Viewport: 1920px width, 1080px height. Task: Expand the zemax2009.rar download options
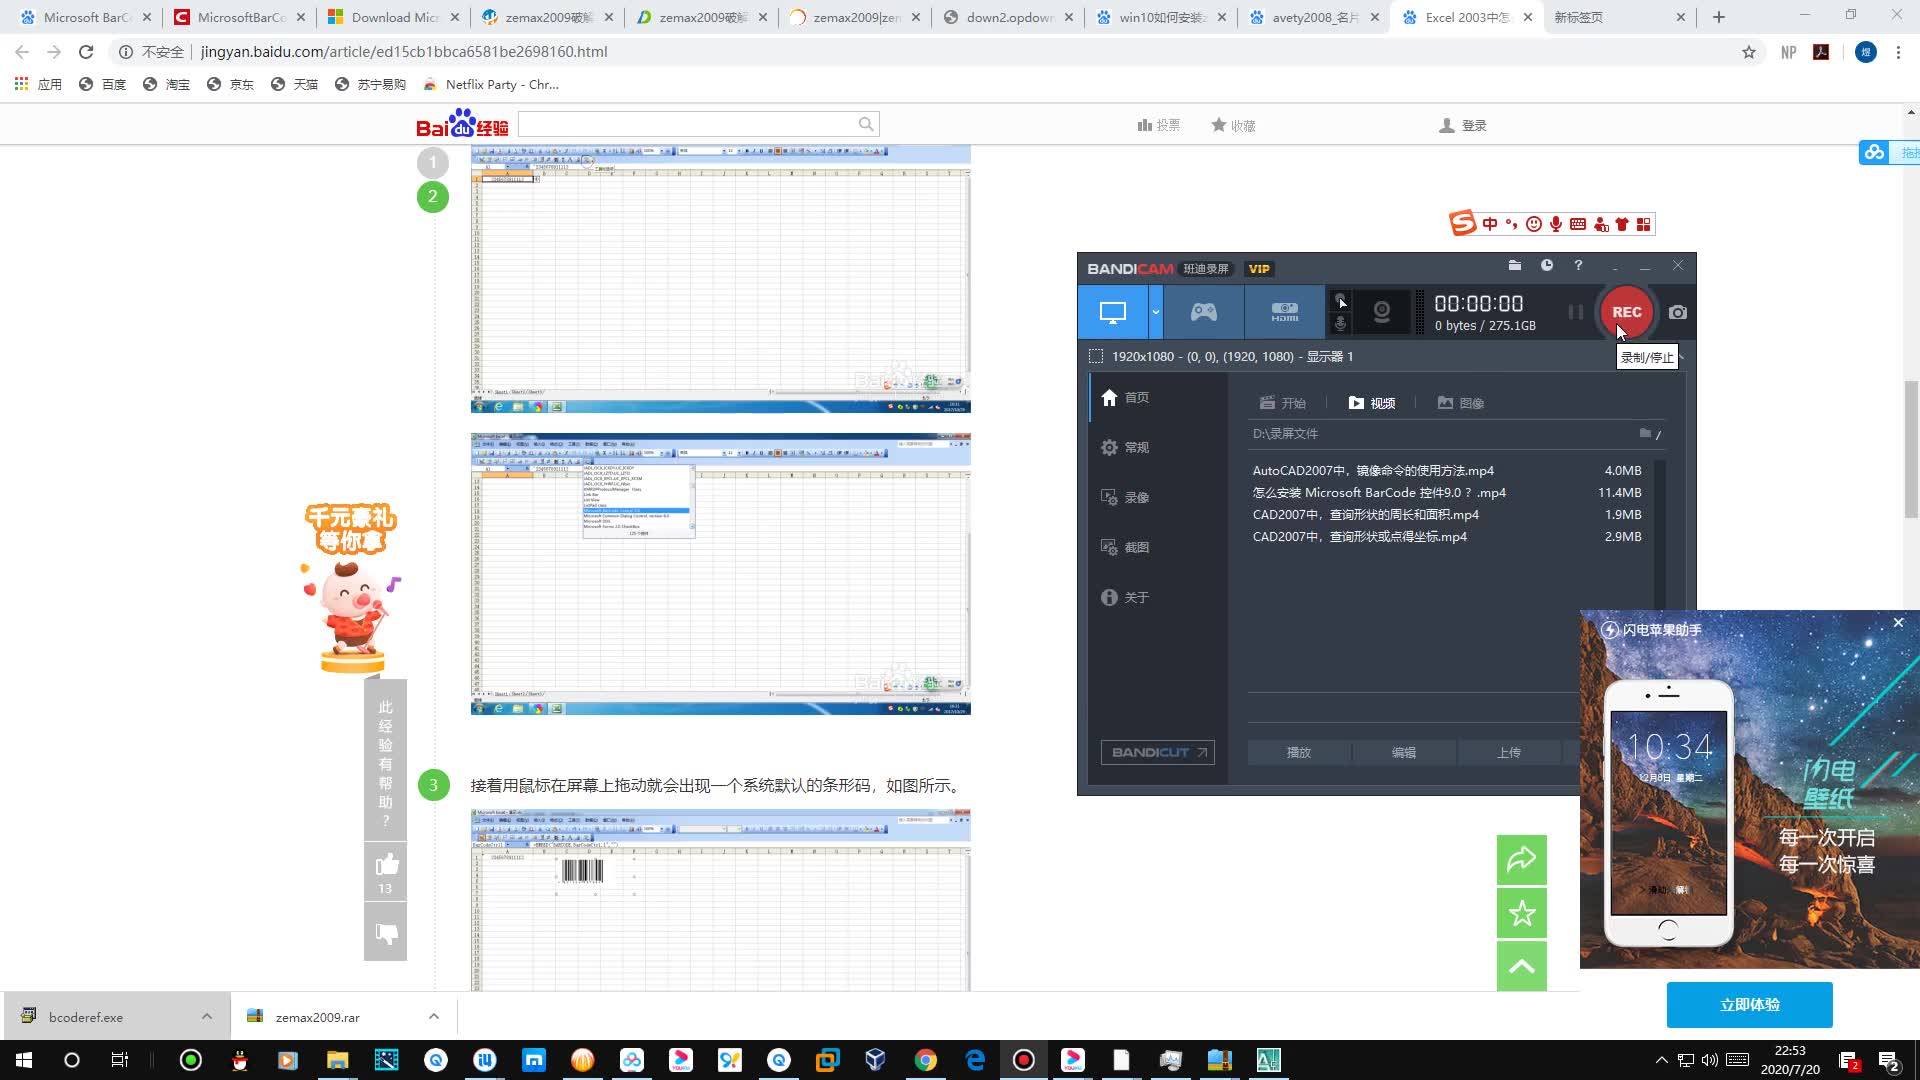tap(434, 1016)
